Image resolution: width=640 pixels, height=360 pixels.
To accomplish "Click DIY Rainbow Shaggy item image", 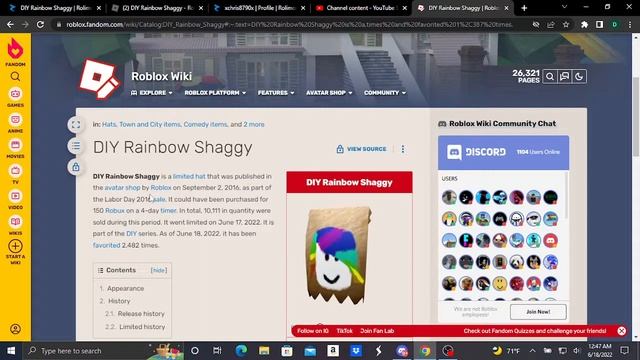I will tap(338, 256).
